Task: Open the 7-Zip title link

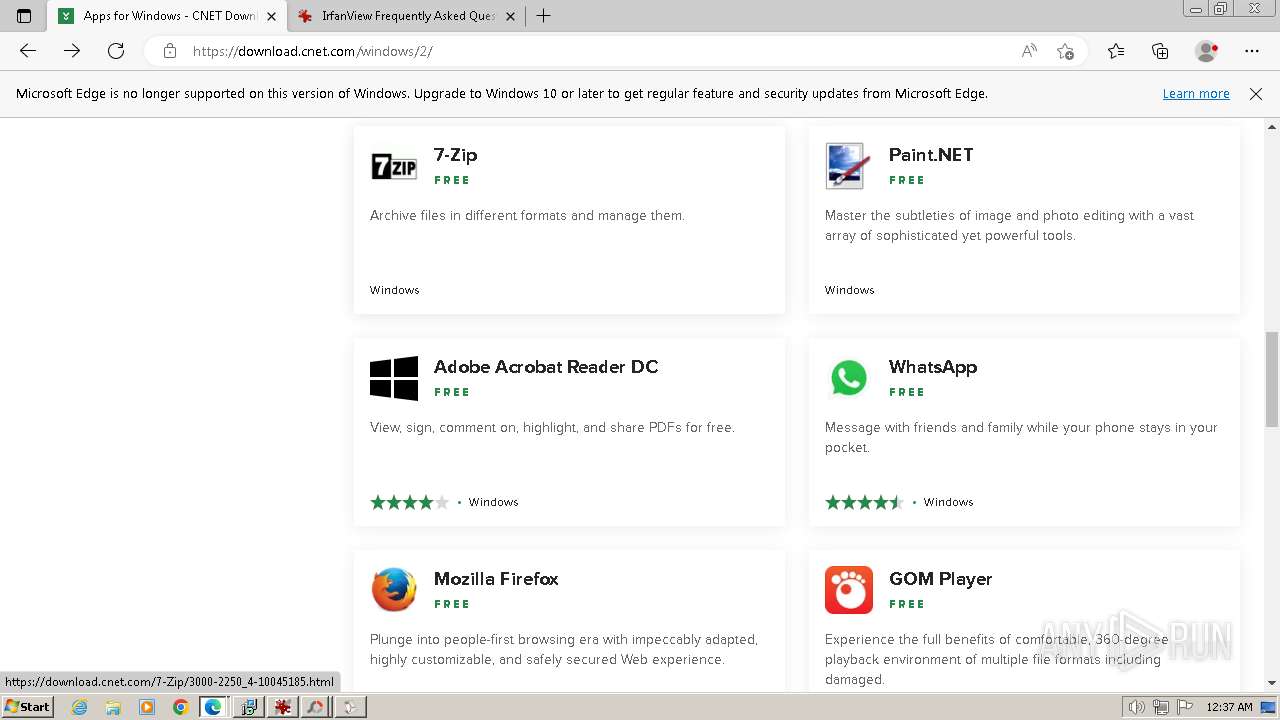Action: 456,155
